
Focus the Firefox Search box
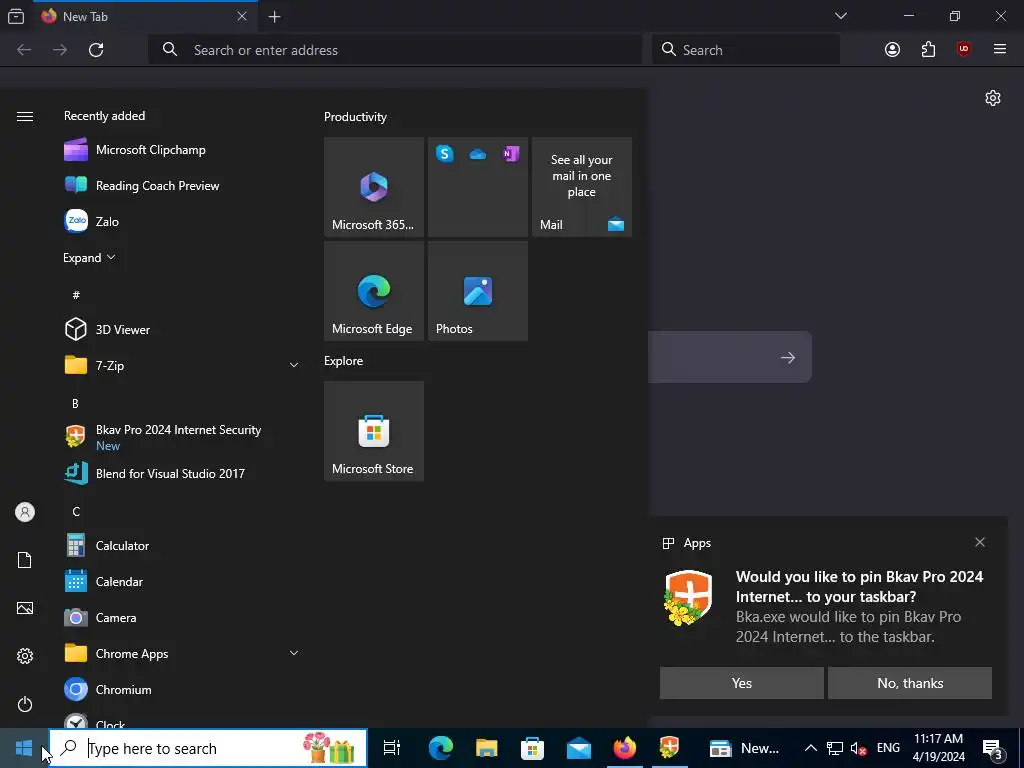click(746, 50)
